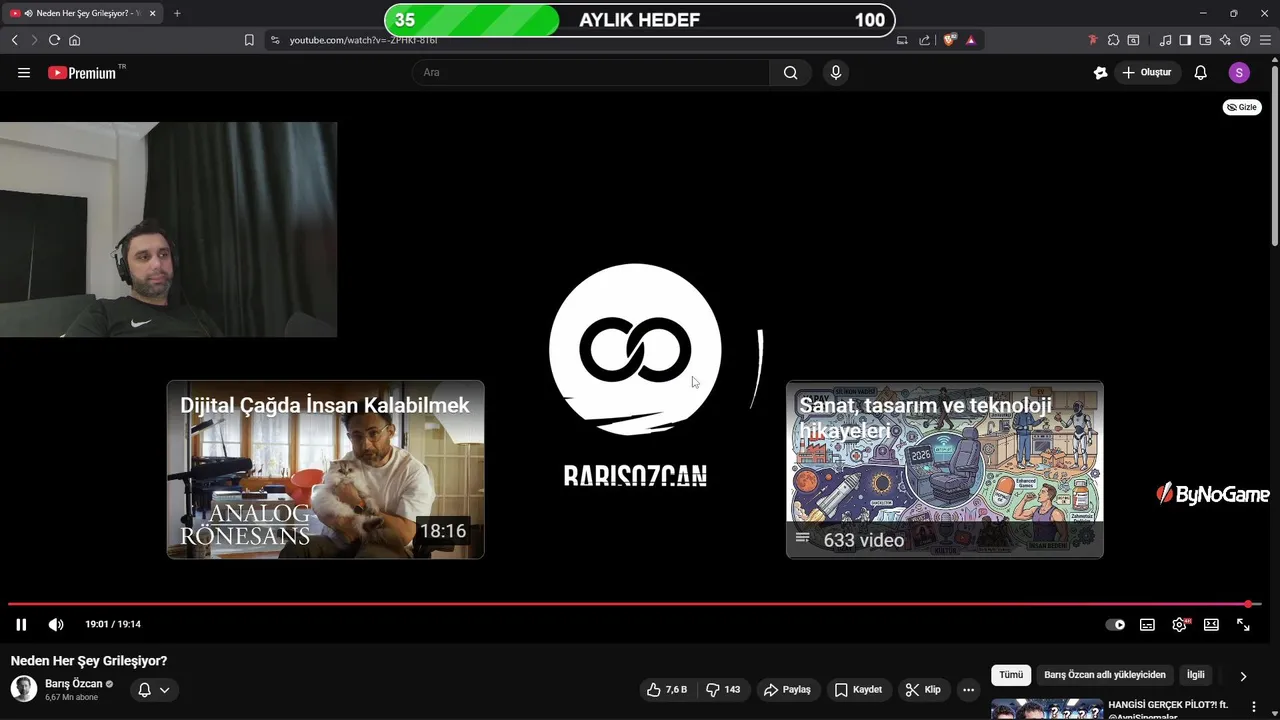Open the YouTube notifications bell
The height and width of the screenshot is (720, 1280).
point(1201,72)
